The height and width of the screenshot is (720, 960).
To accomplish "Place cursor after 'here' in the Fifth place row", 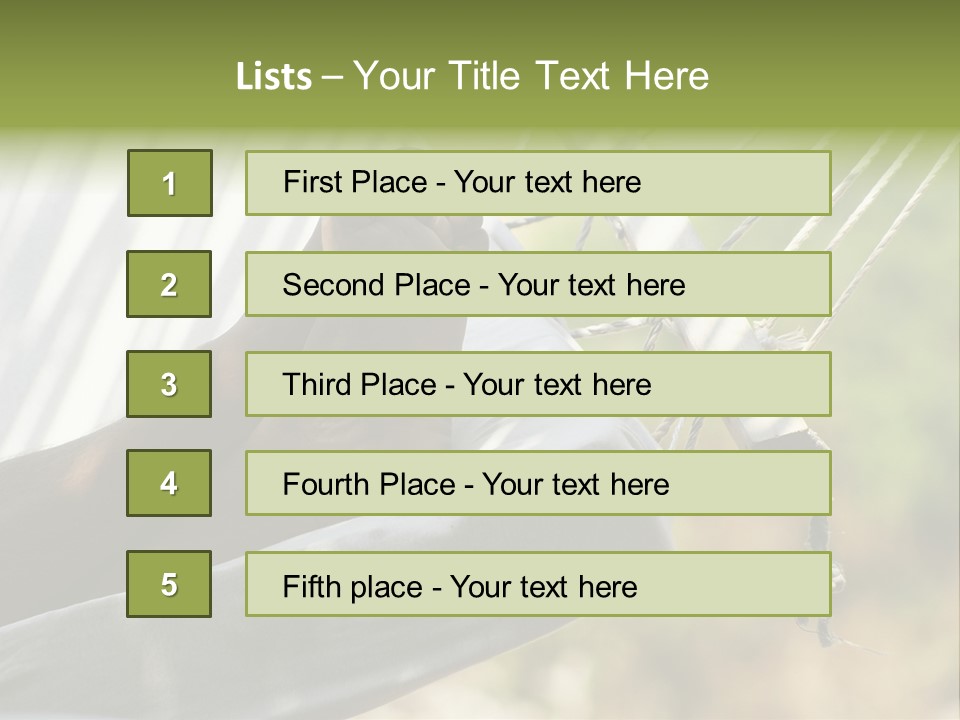I will point(638,586).
